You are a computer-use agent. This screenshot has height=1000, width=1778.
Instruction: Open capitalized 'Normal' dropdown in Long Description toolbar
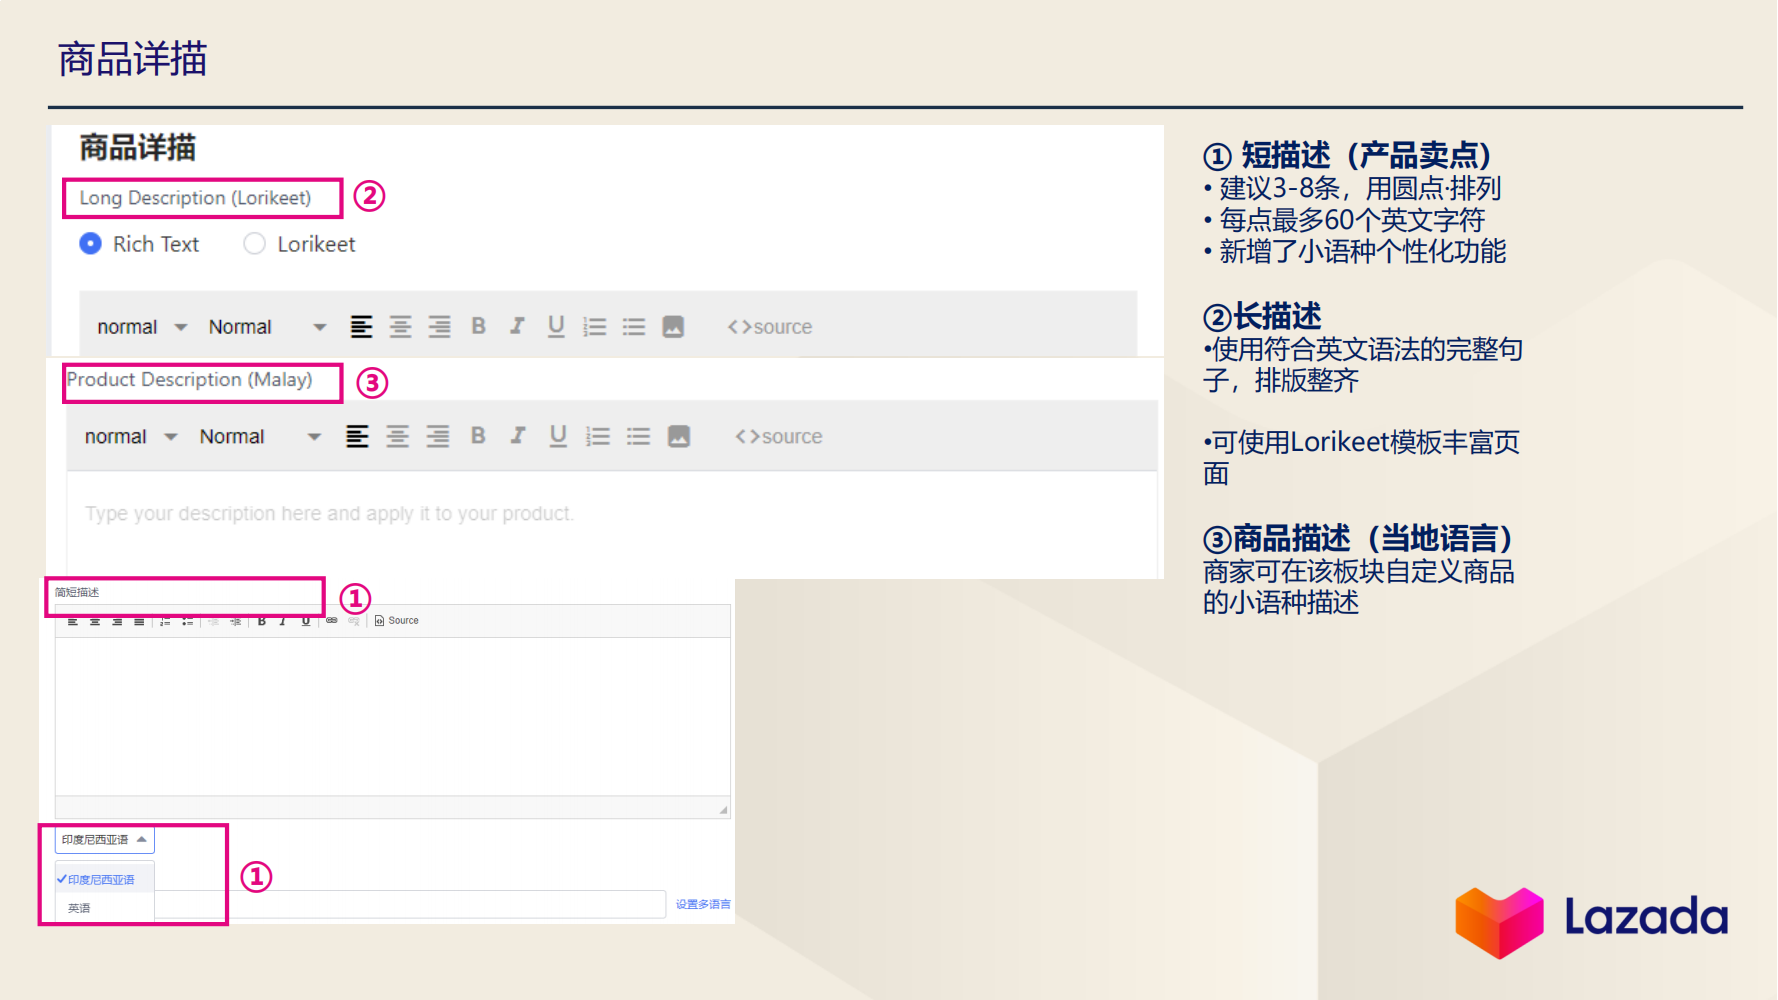click(x=268, y=327)
